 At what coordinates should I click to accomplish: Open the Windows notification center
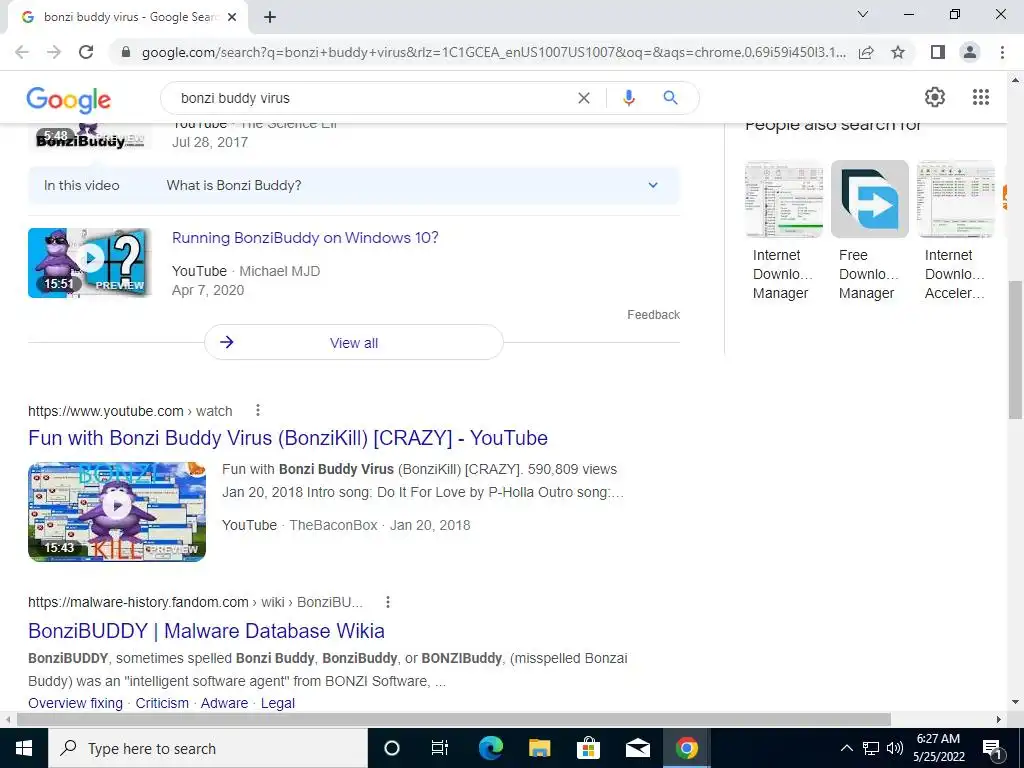pyautogui.click(x=993, y=748)
